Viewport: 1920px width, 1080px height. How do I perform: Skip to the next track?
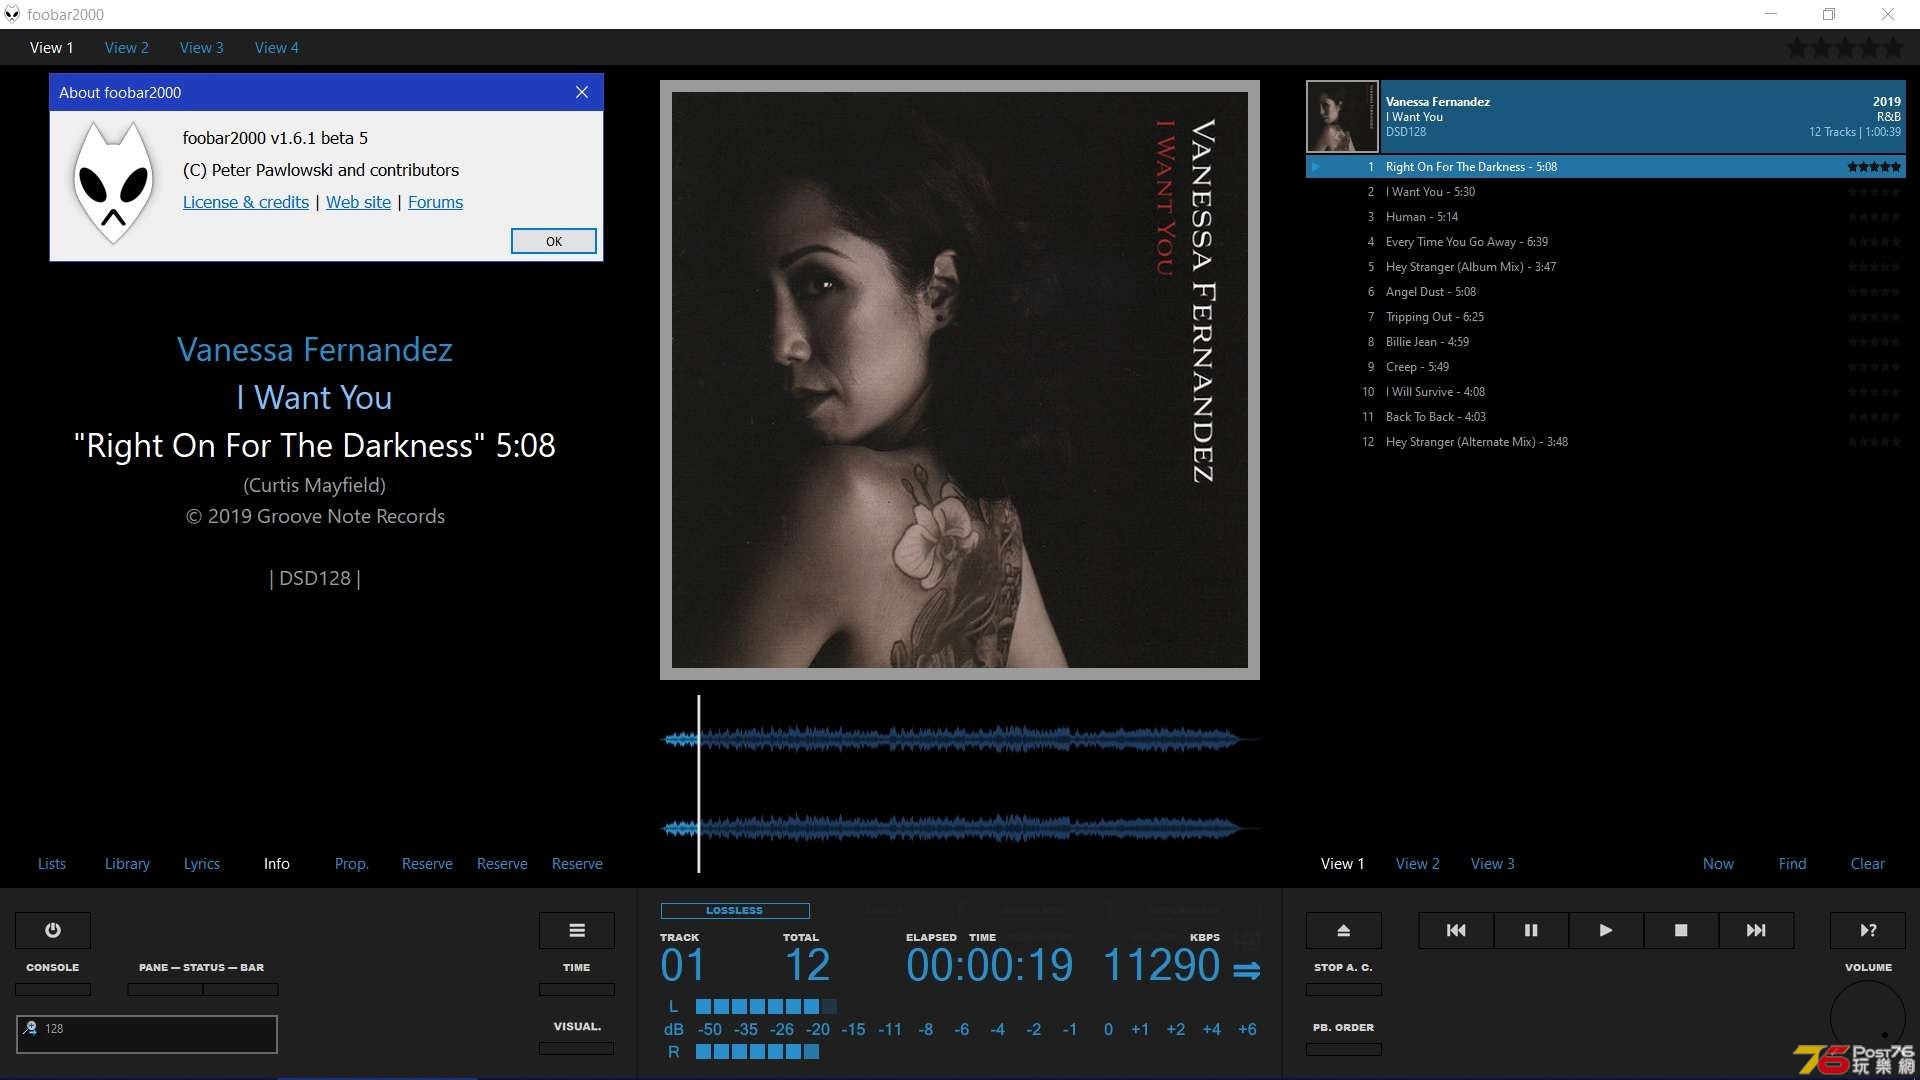tap(1756, 930)
